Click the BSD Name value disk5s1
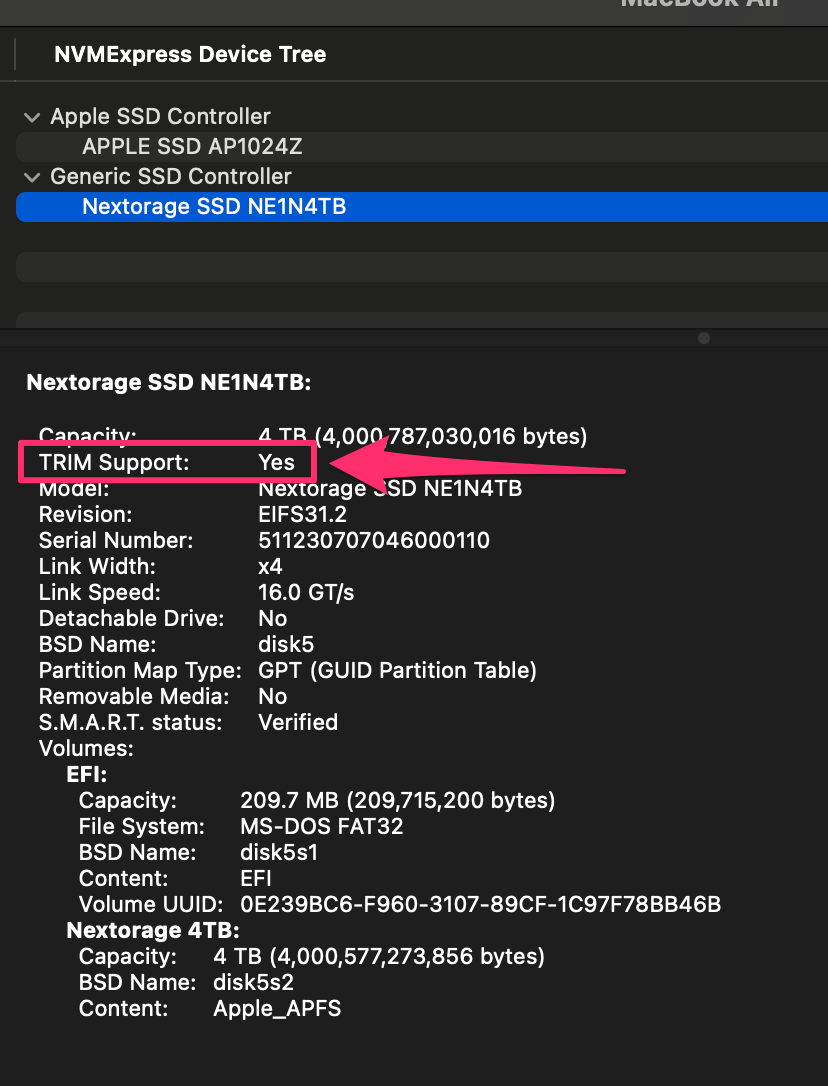The height and width of the screenshot is (1086, 828). (279, 852)
